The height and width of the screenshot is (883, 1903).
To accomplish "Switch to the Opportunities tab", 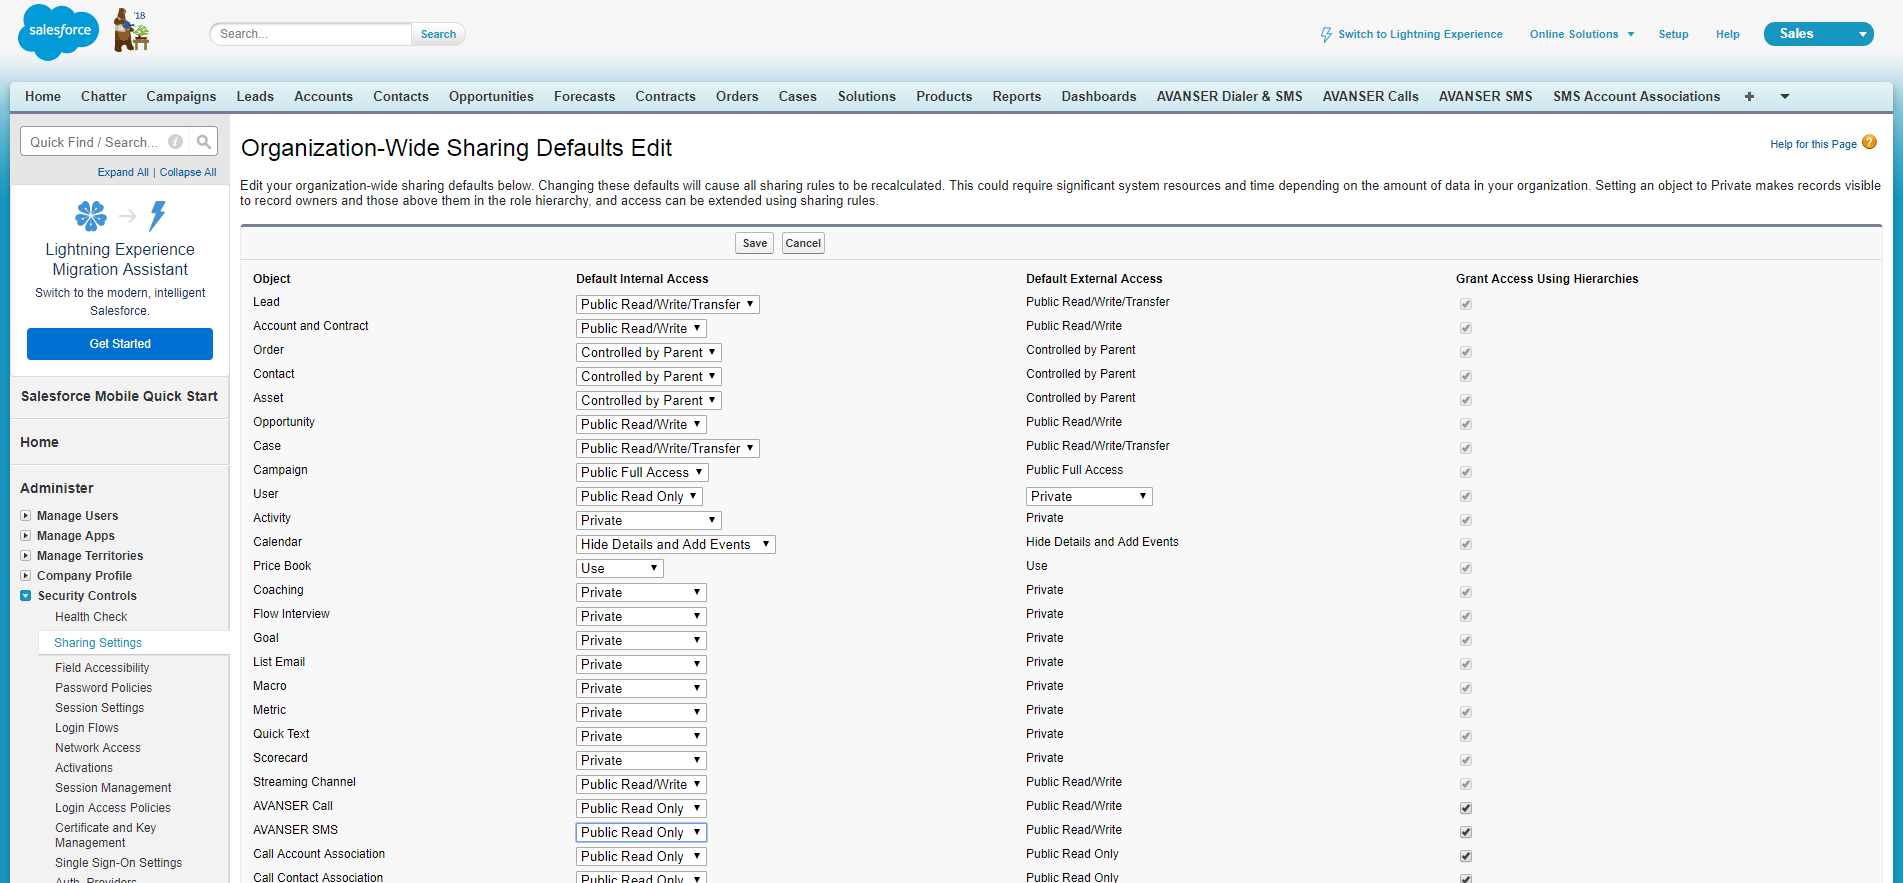I will coord(491,97).
